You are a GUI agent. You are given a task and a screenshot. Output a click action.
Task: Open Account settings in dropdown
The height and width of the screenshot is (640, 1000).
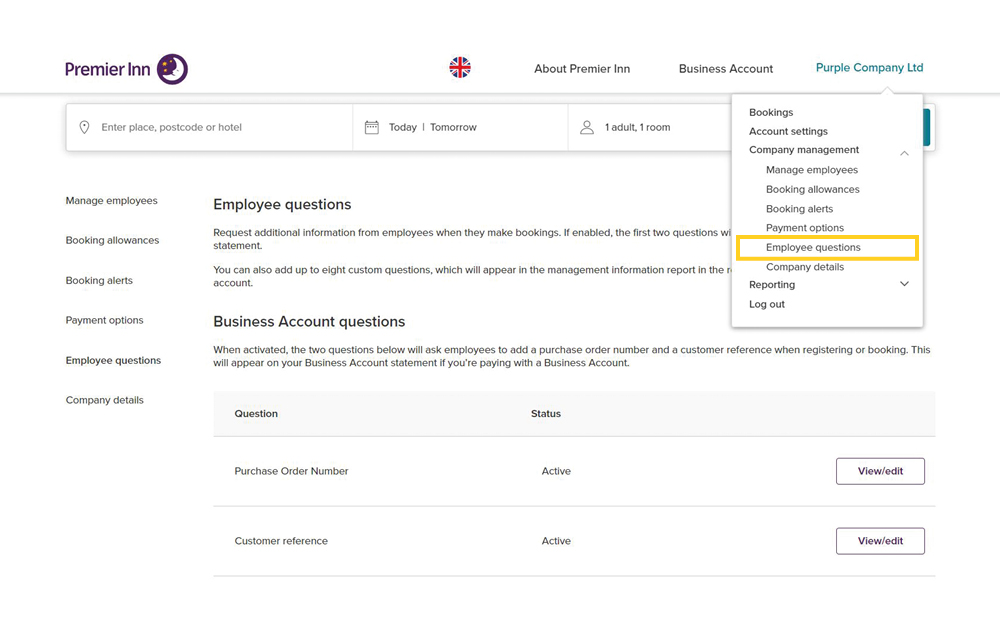788,131
